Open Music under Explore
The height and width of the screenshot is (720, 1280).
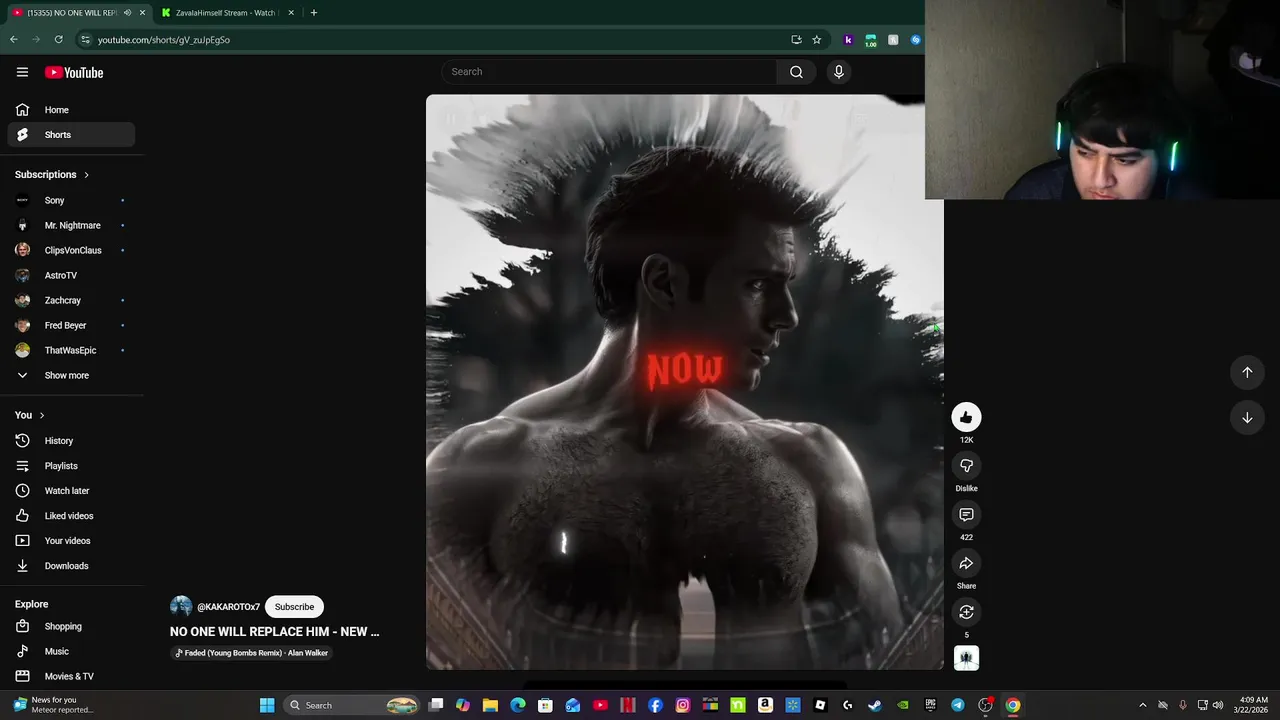[x=71, y=651]
